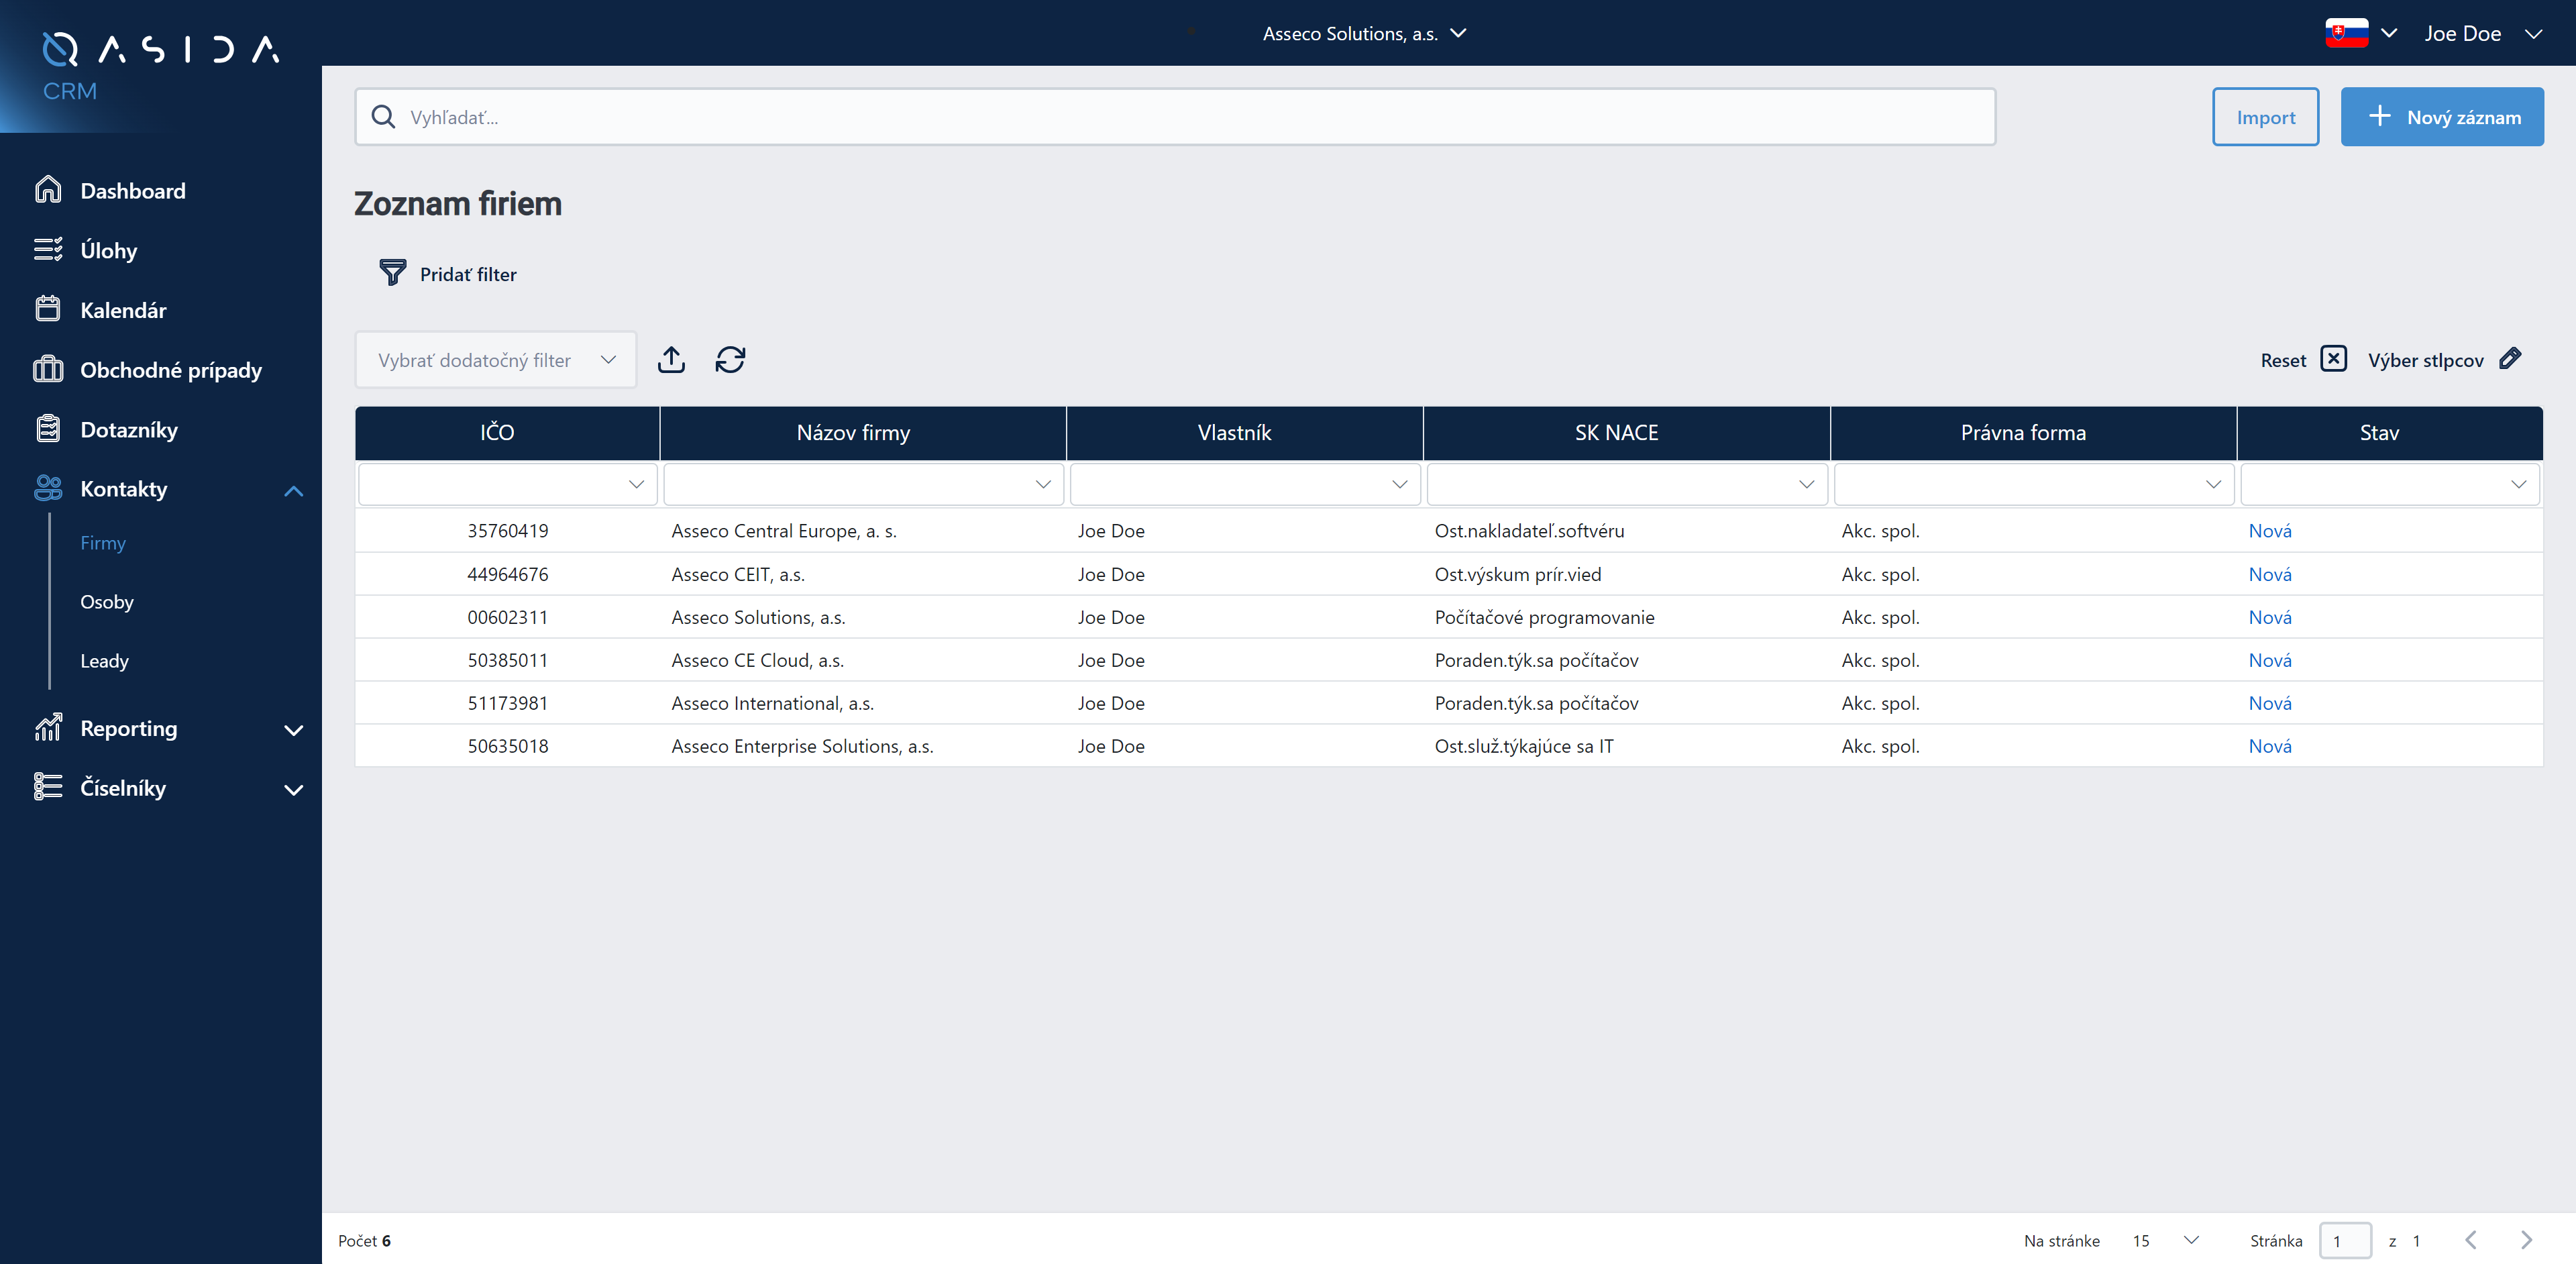Select the Asseco CE Cloud, a.s. row
The image size is (2576, 1264).
click(1448, 660)
